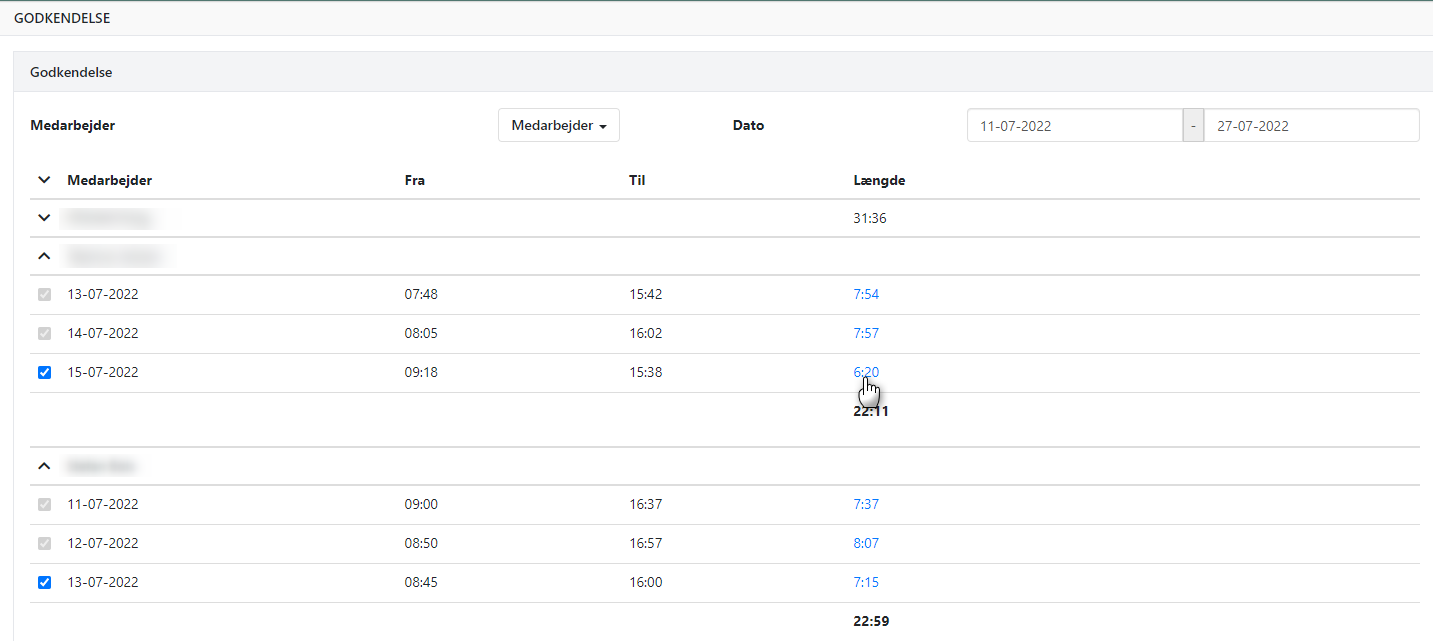Uncheck the 15-07-2022 entry checkbox
Image resolution: width=1433 pixels, height=641 pixels.
point(44,373)
